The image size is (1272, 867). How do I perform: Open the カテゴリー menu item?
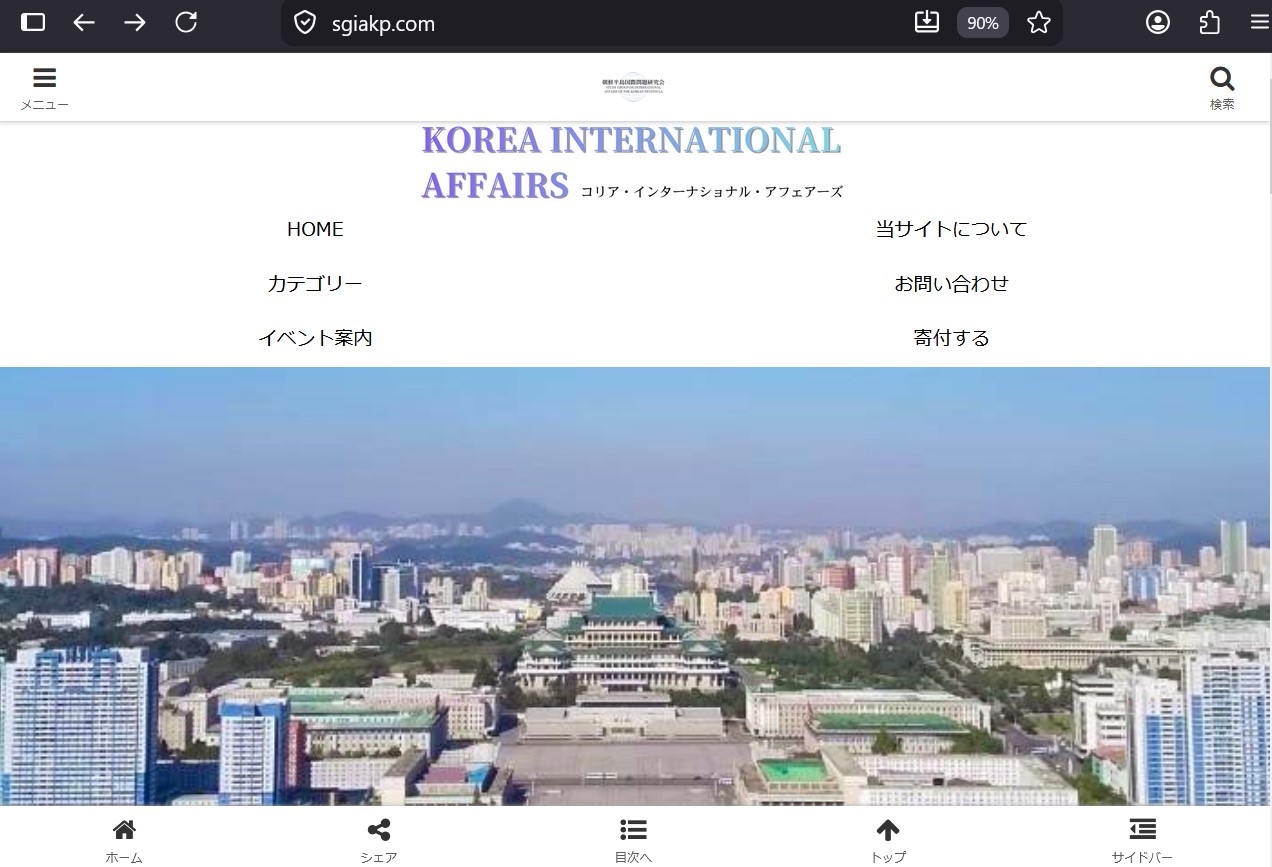click(x=315, y=284)
